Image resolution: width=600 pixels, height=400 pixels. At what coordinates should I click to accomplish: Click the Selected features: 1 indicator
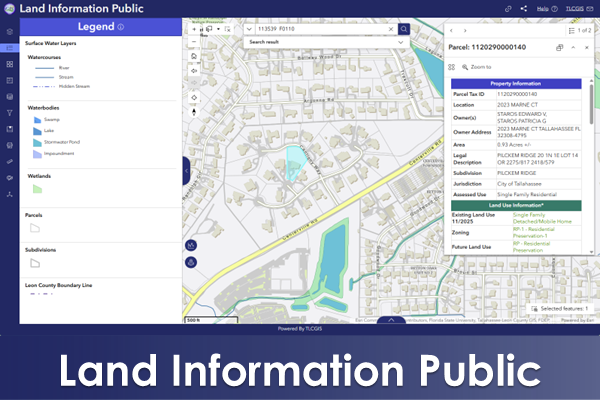[560, 309]
